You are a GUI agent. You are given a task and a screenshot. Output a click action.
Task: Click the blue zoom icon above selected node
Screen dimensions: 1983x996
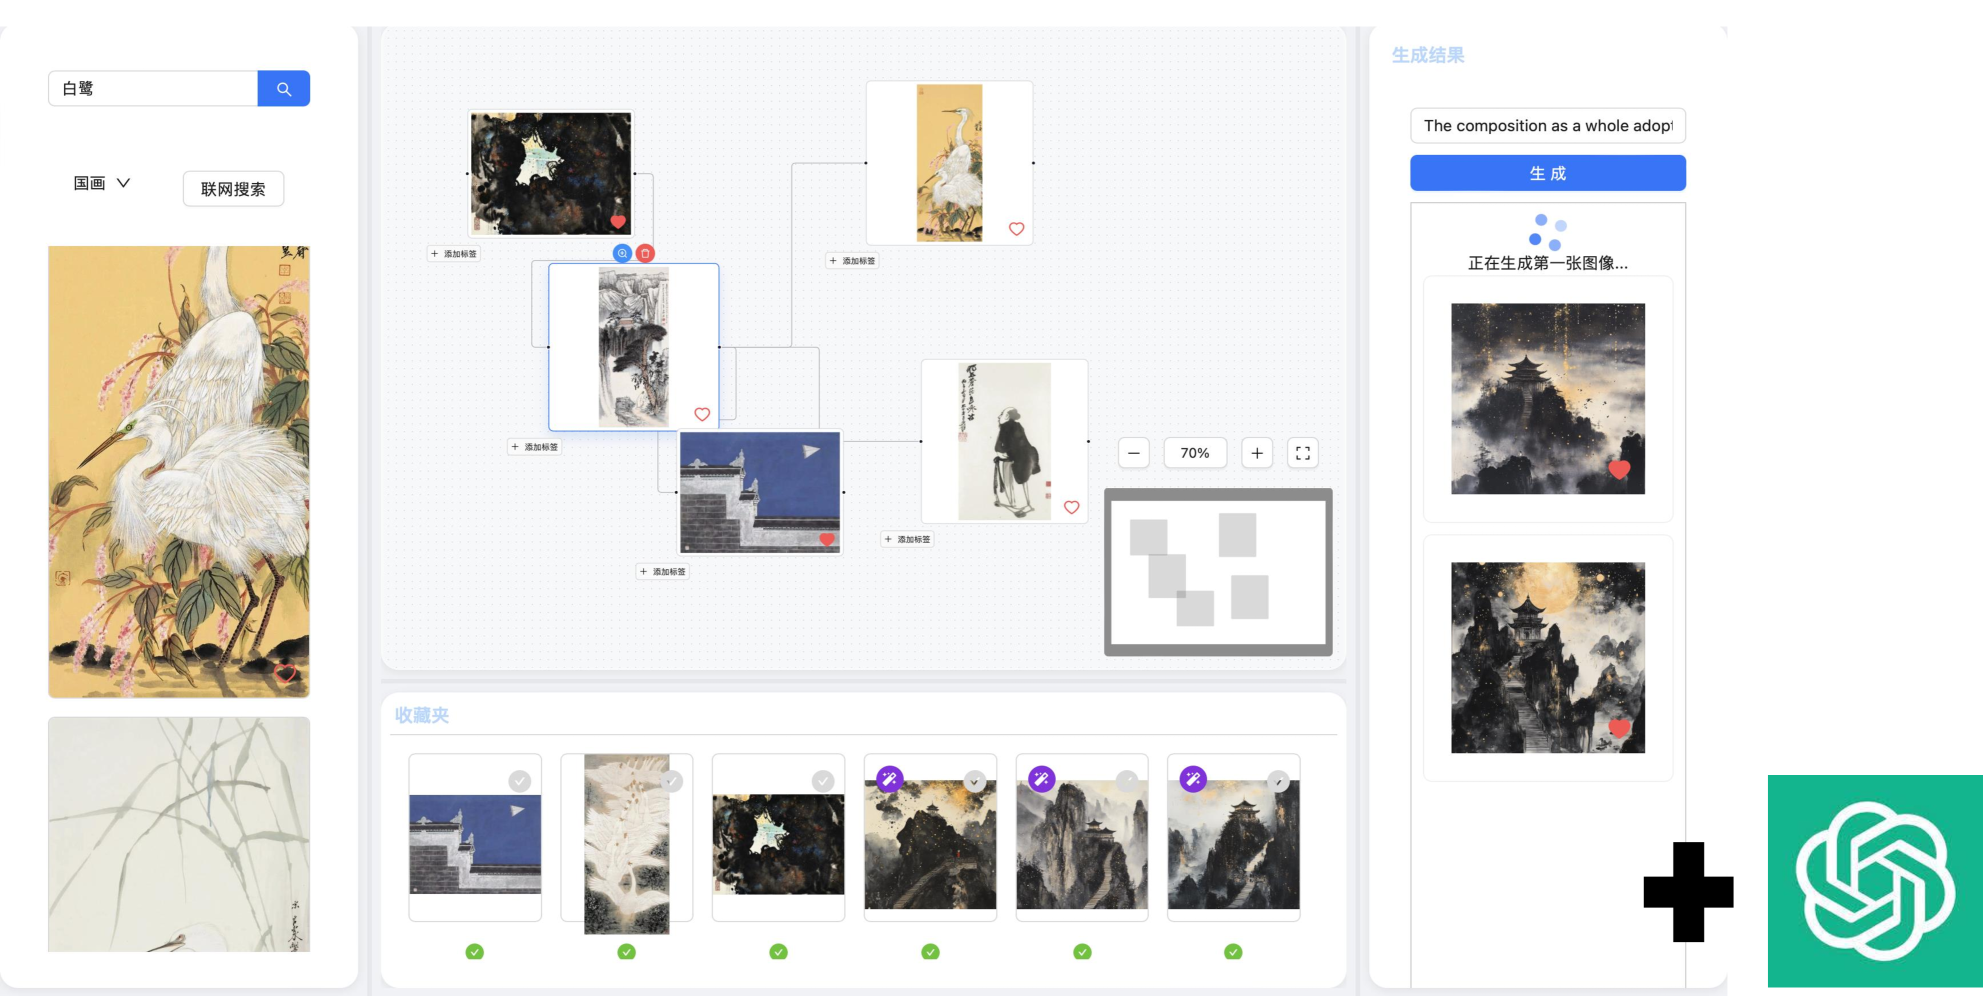(622, 253)
